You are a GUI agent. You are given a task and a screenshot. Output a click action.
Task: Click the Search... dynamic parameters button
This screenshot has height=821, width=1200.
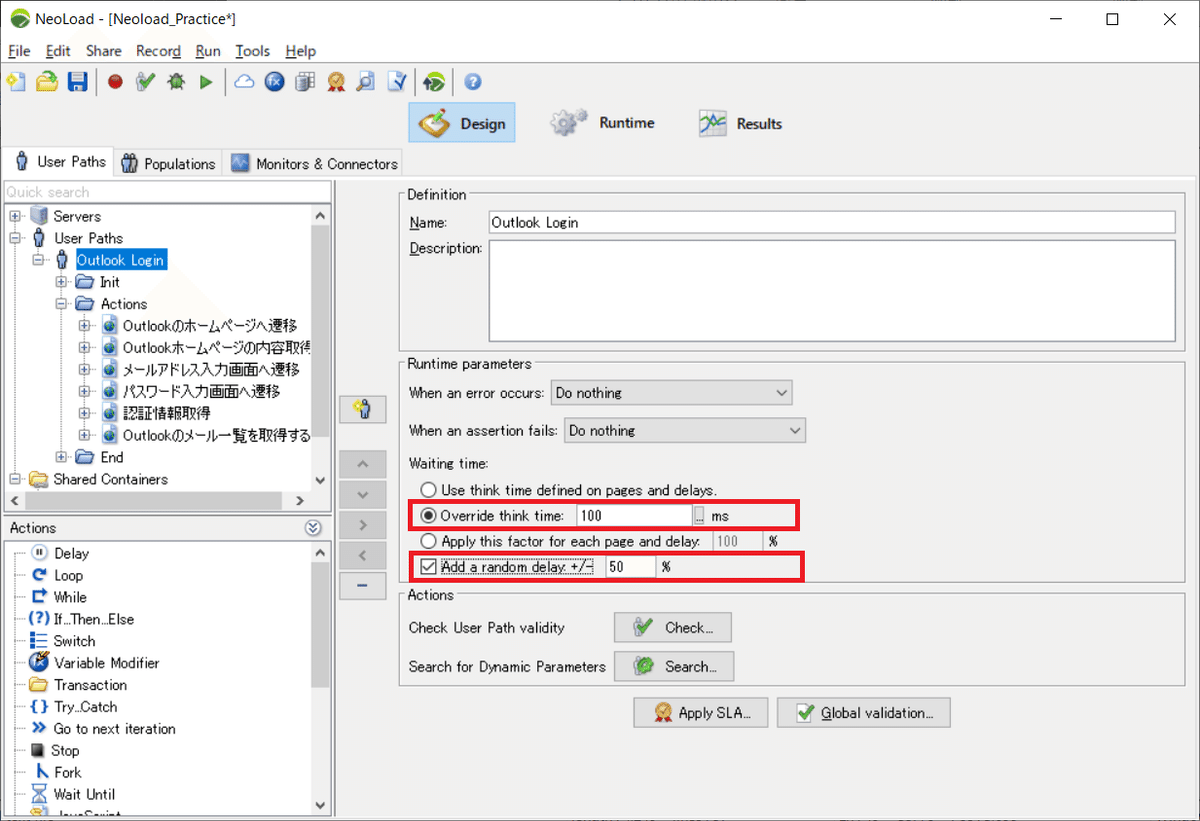673,666
